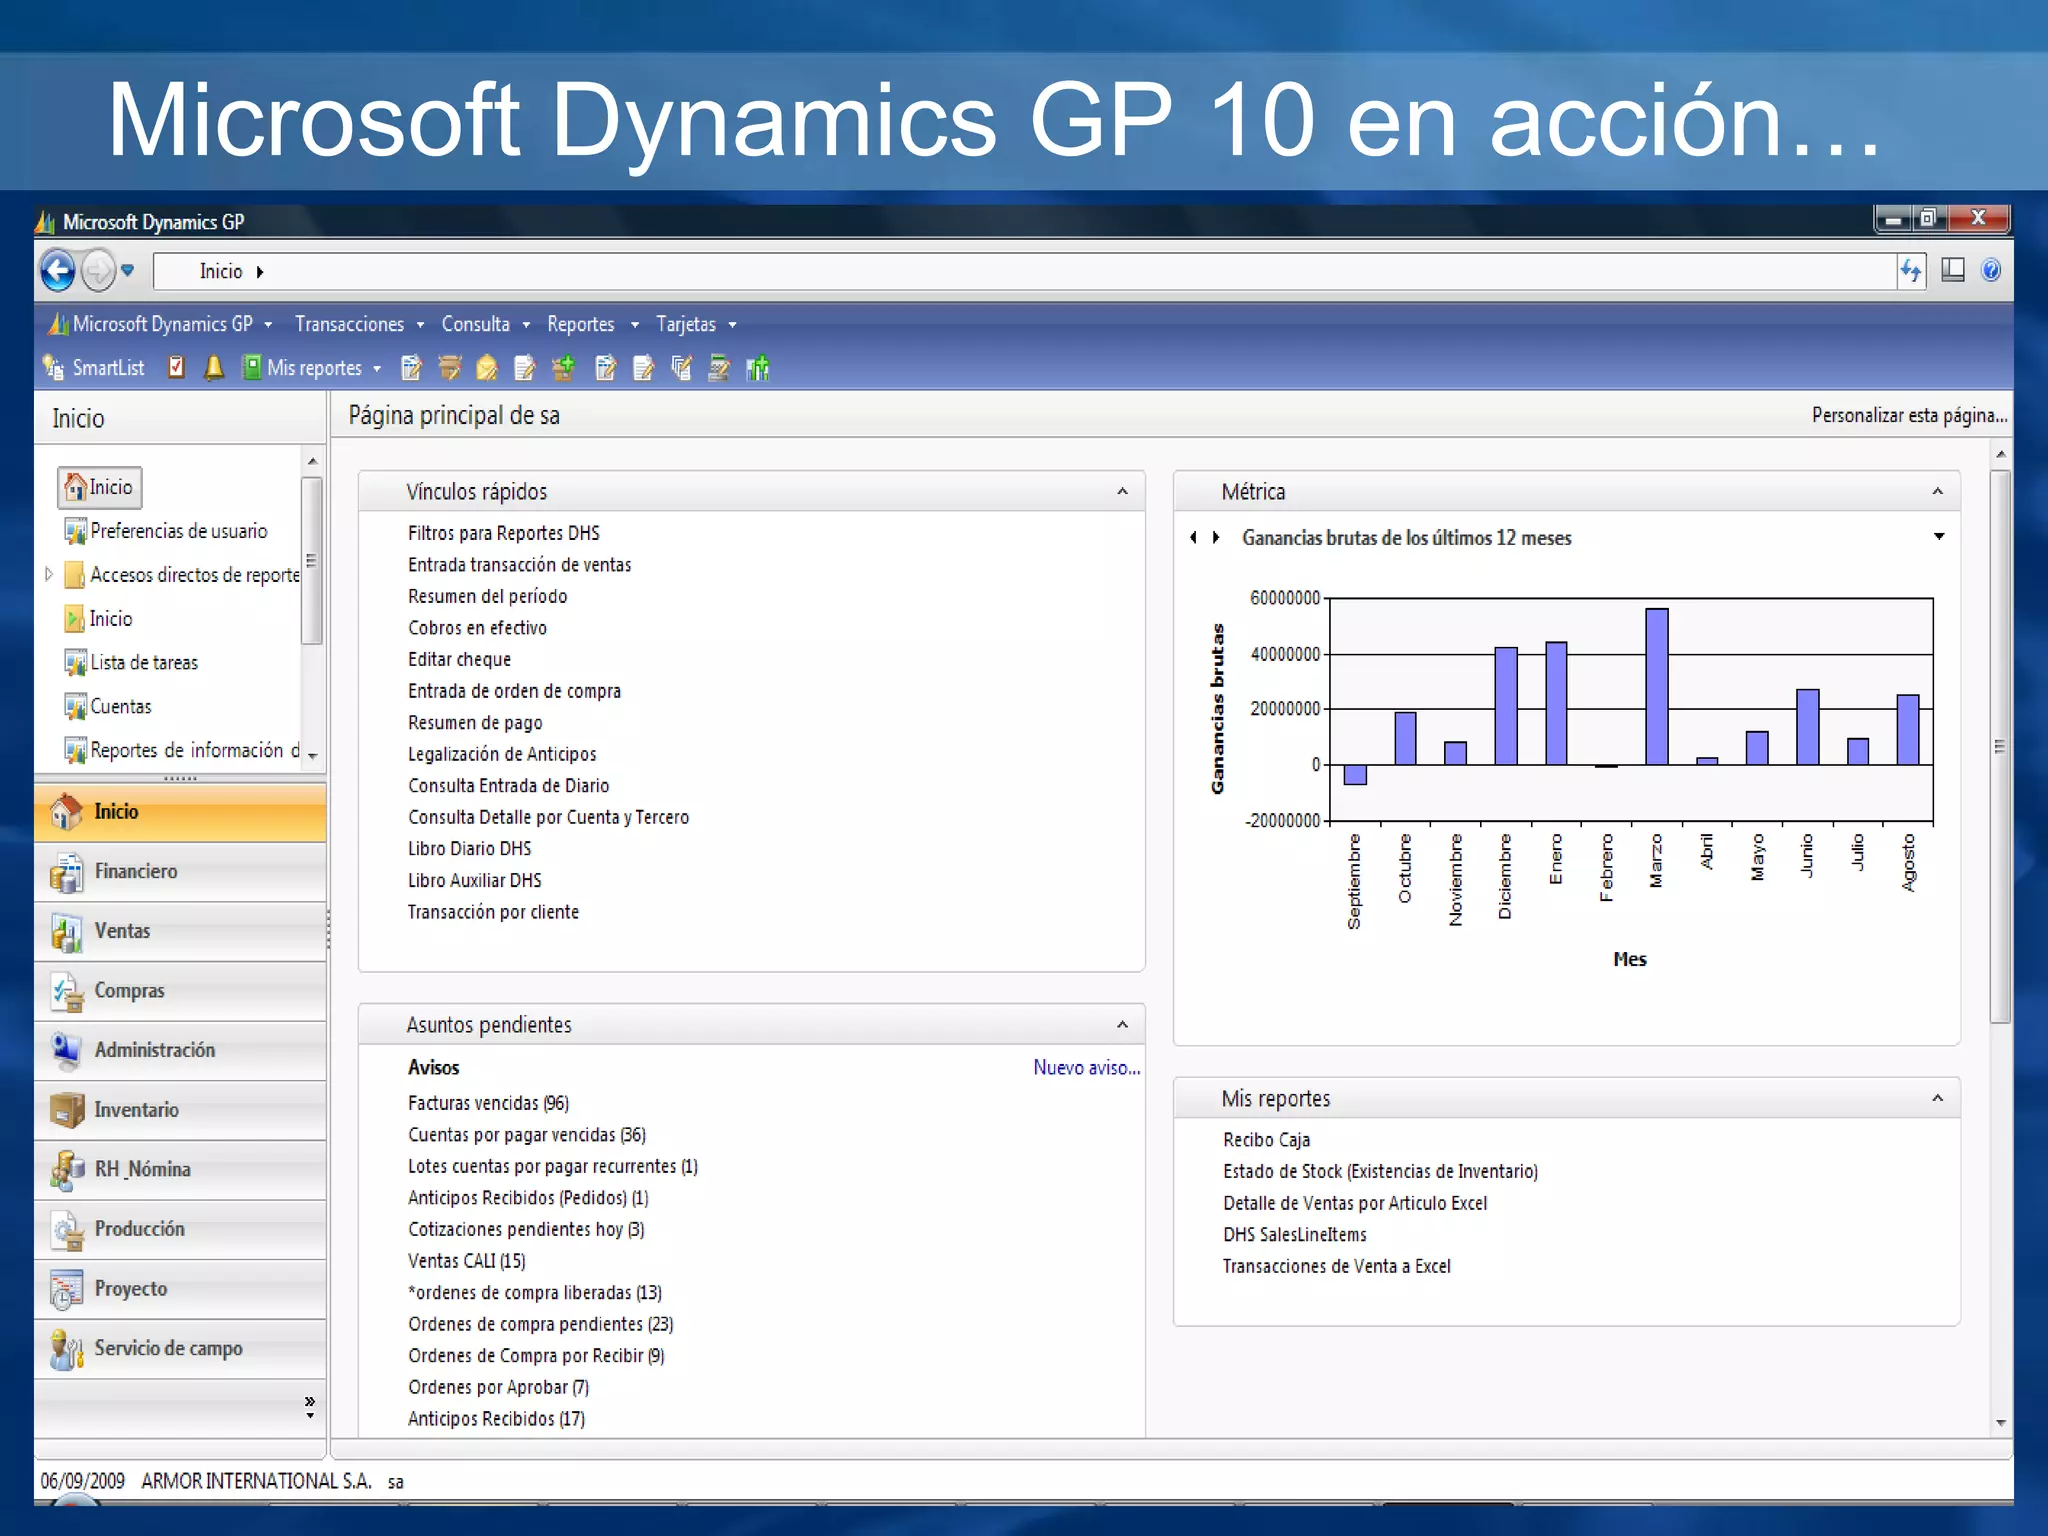Click the green Mis reportes book icon
The width and height of the screenshot is (2048, 1536).
click(x=252, y=368)
